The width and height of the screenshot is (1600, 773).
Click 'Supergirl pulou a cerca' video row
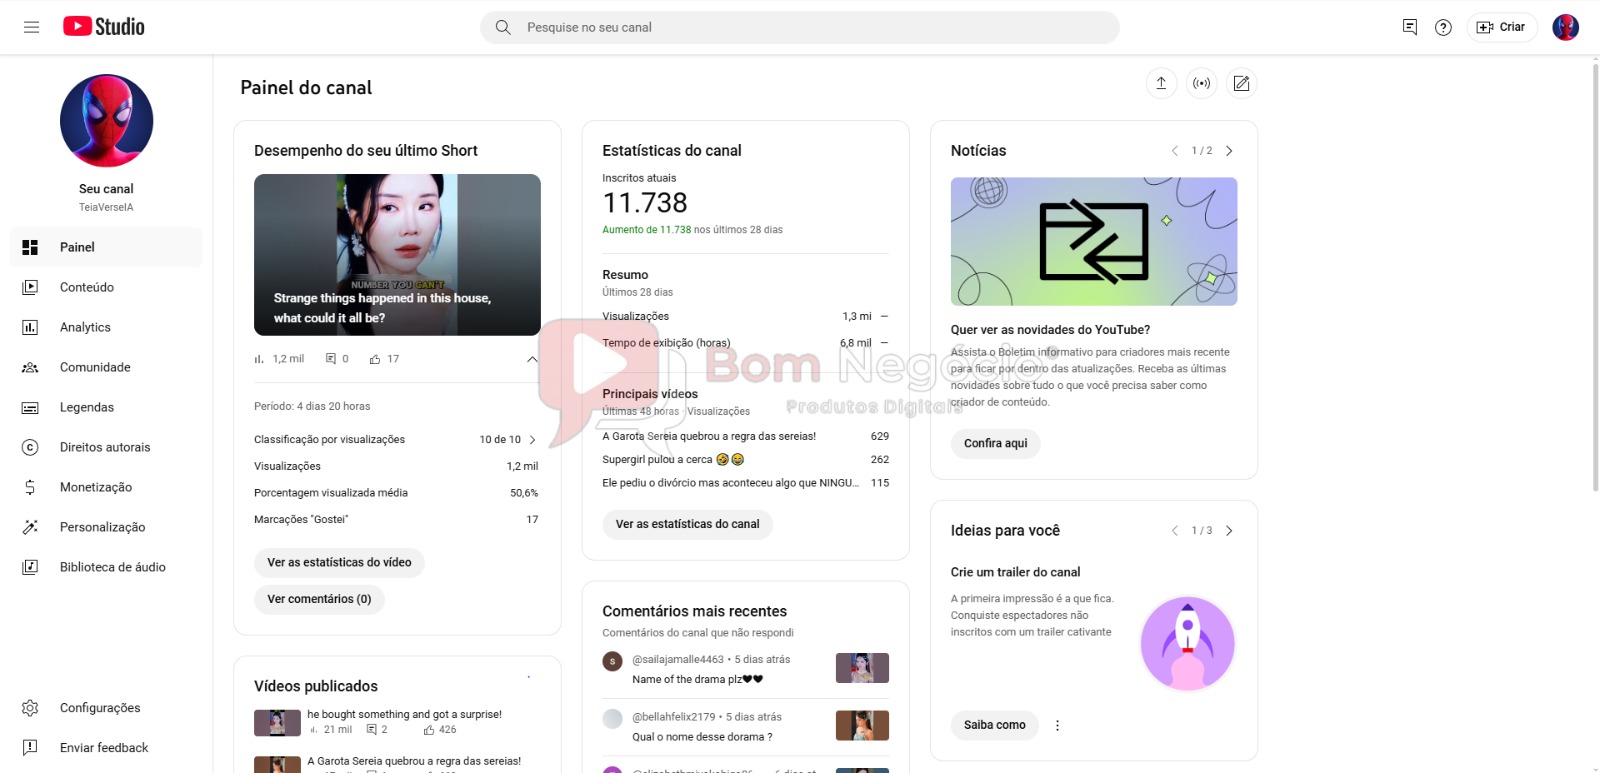pyautogui.click(x=745, y=460)
